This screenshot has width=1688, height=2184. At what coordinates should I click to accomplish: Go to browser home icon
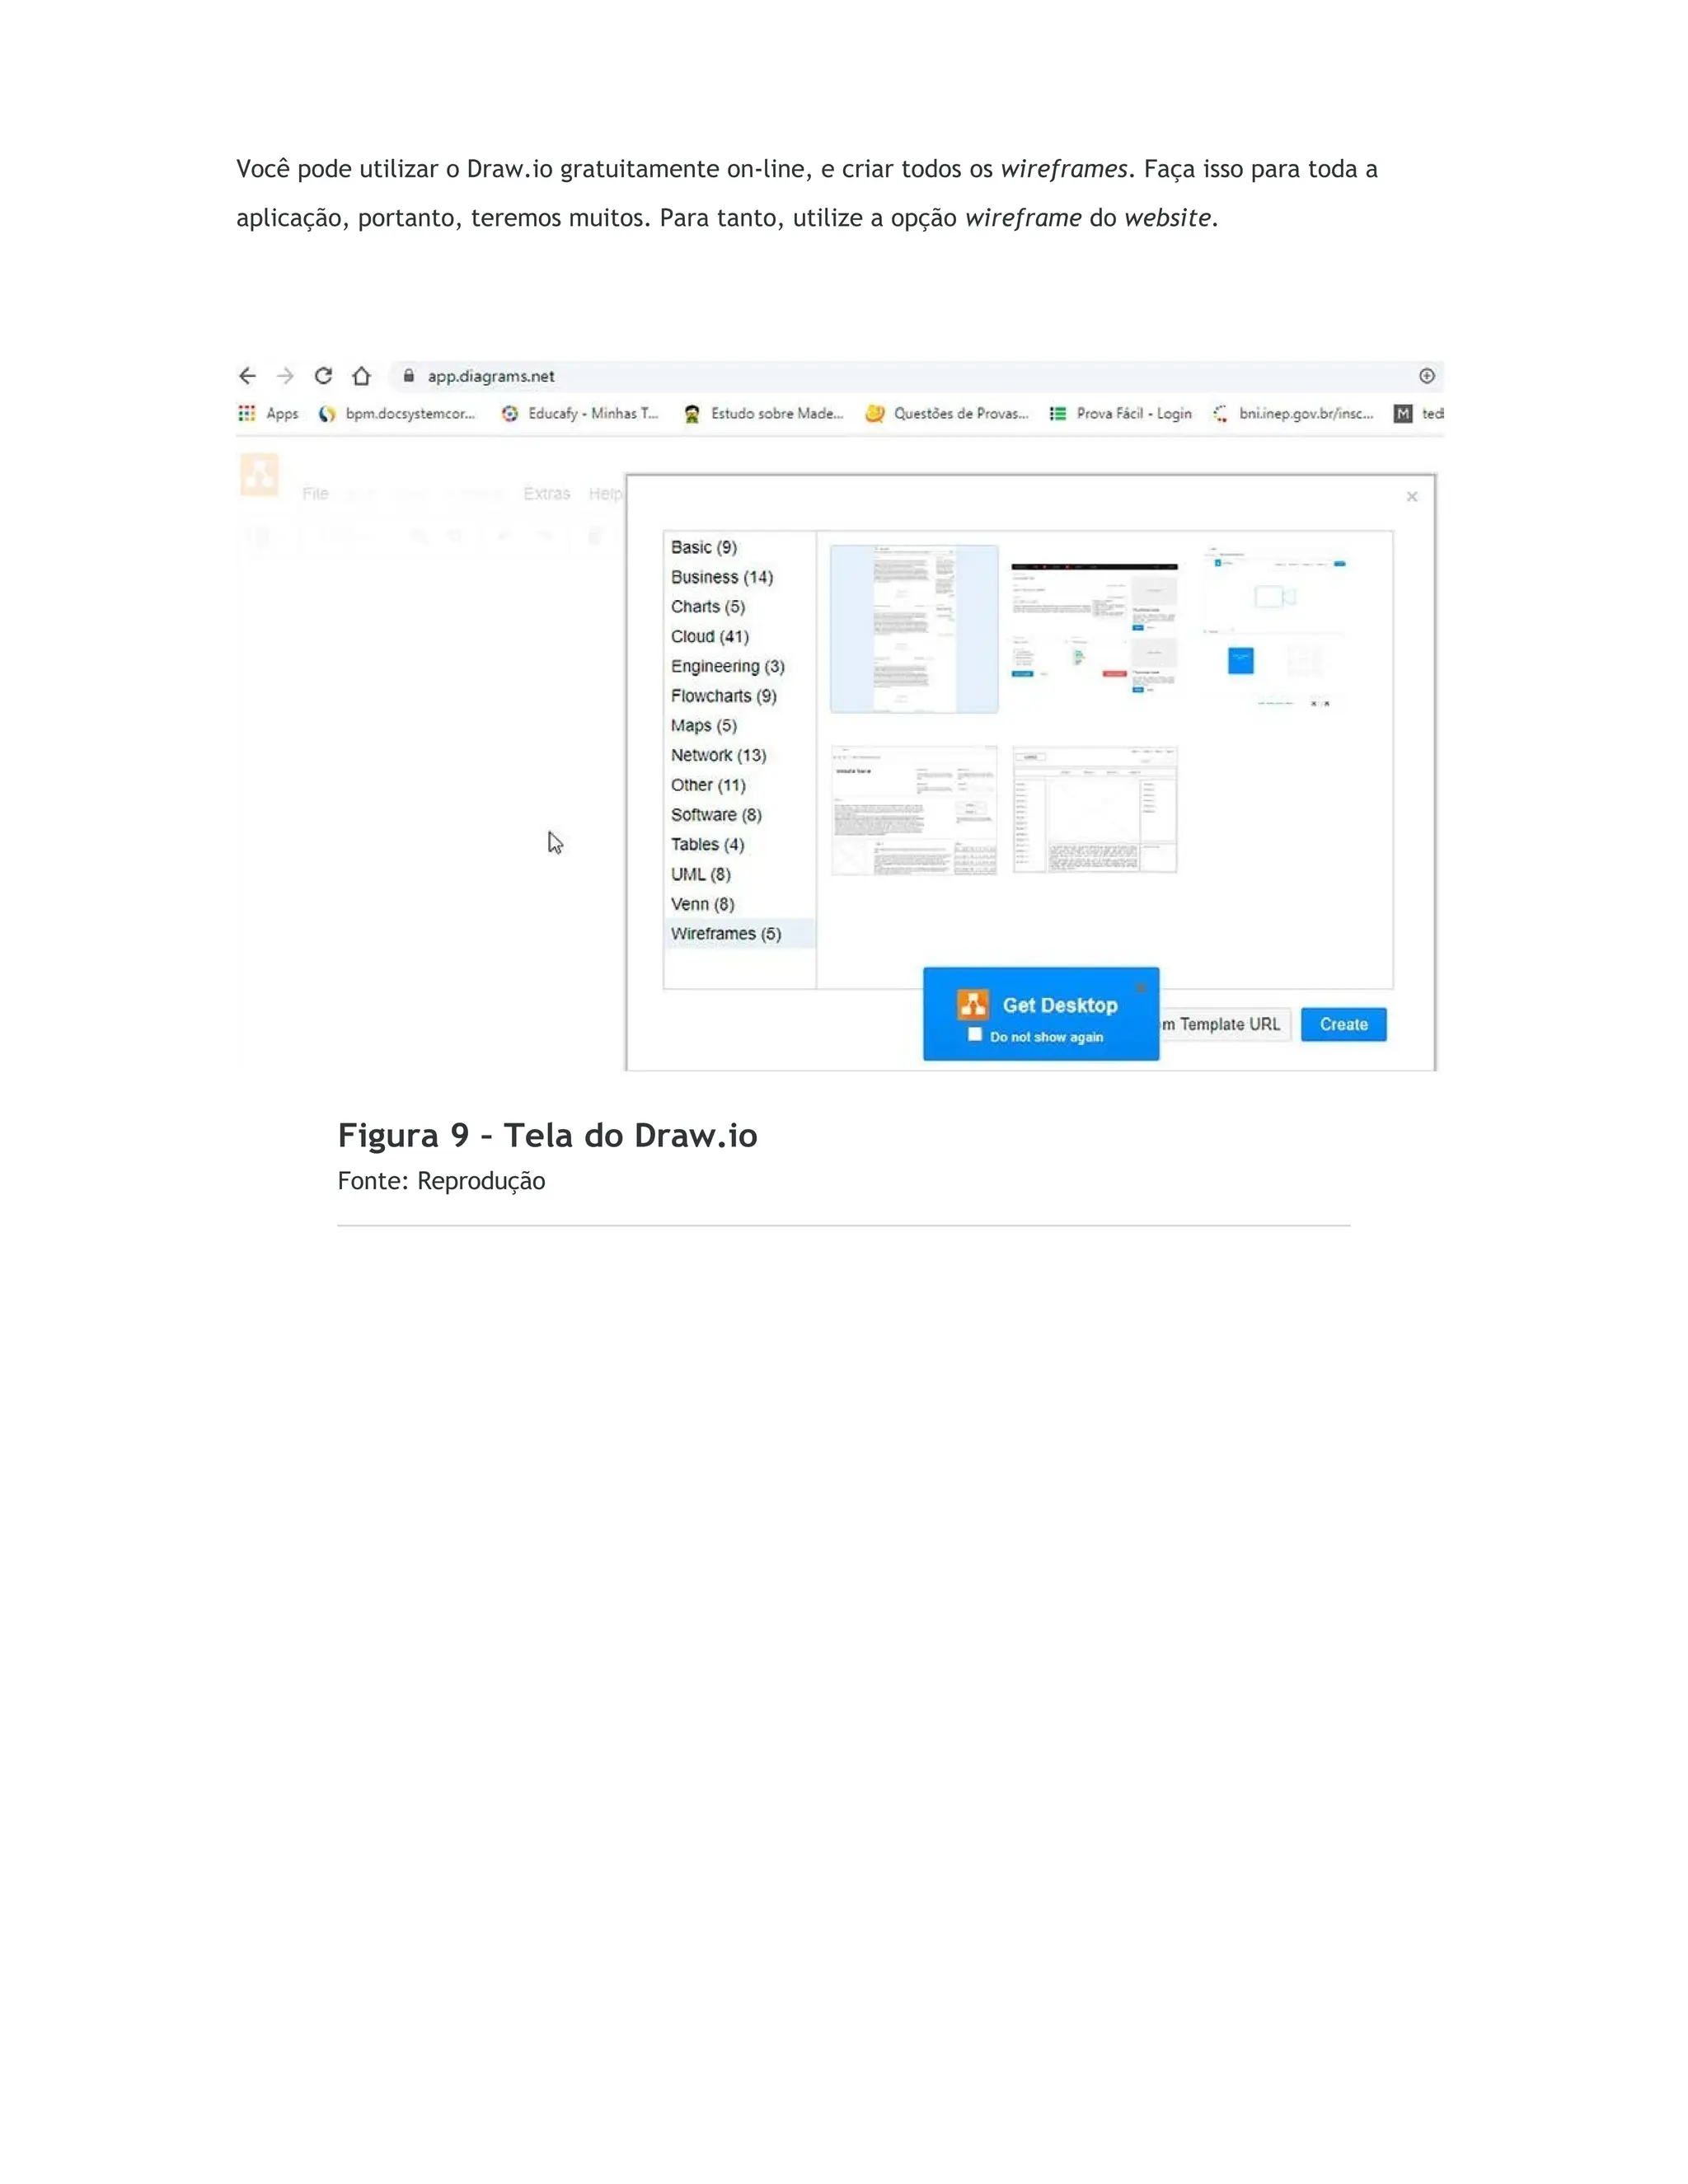tap(361, 376)
